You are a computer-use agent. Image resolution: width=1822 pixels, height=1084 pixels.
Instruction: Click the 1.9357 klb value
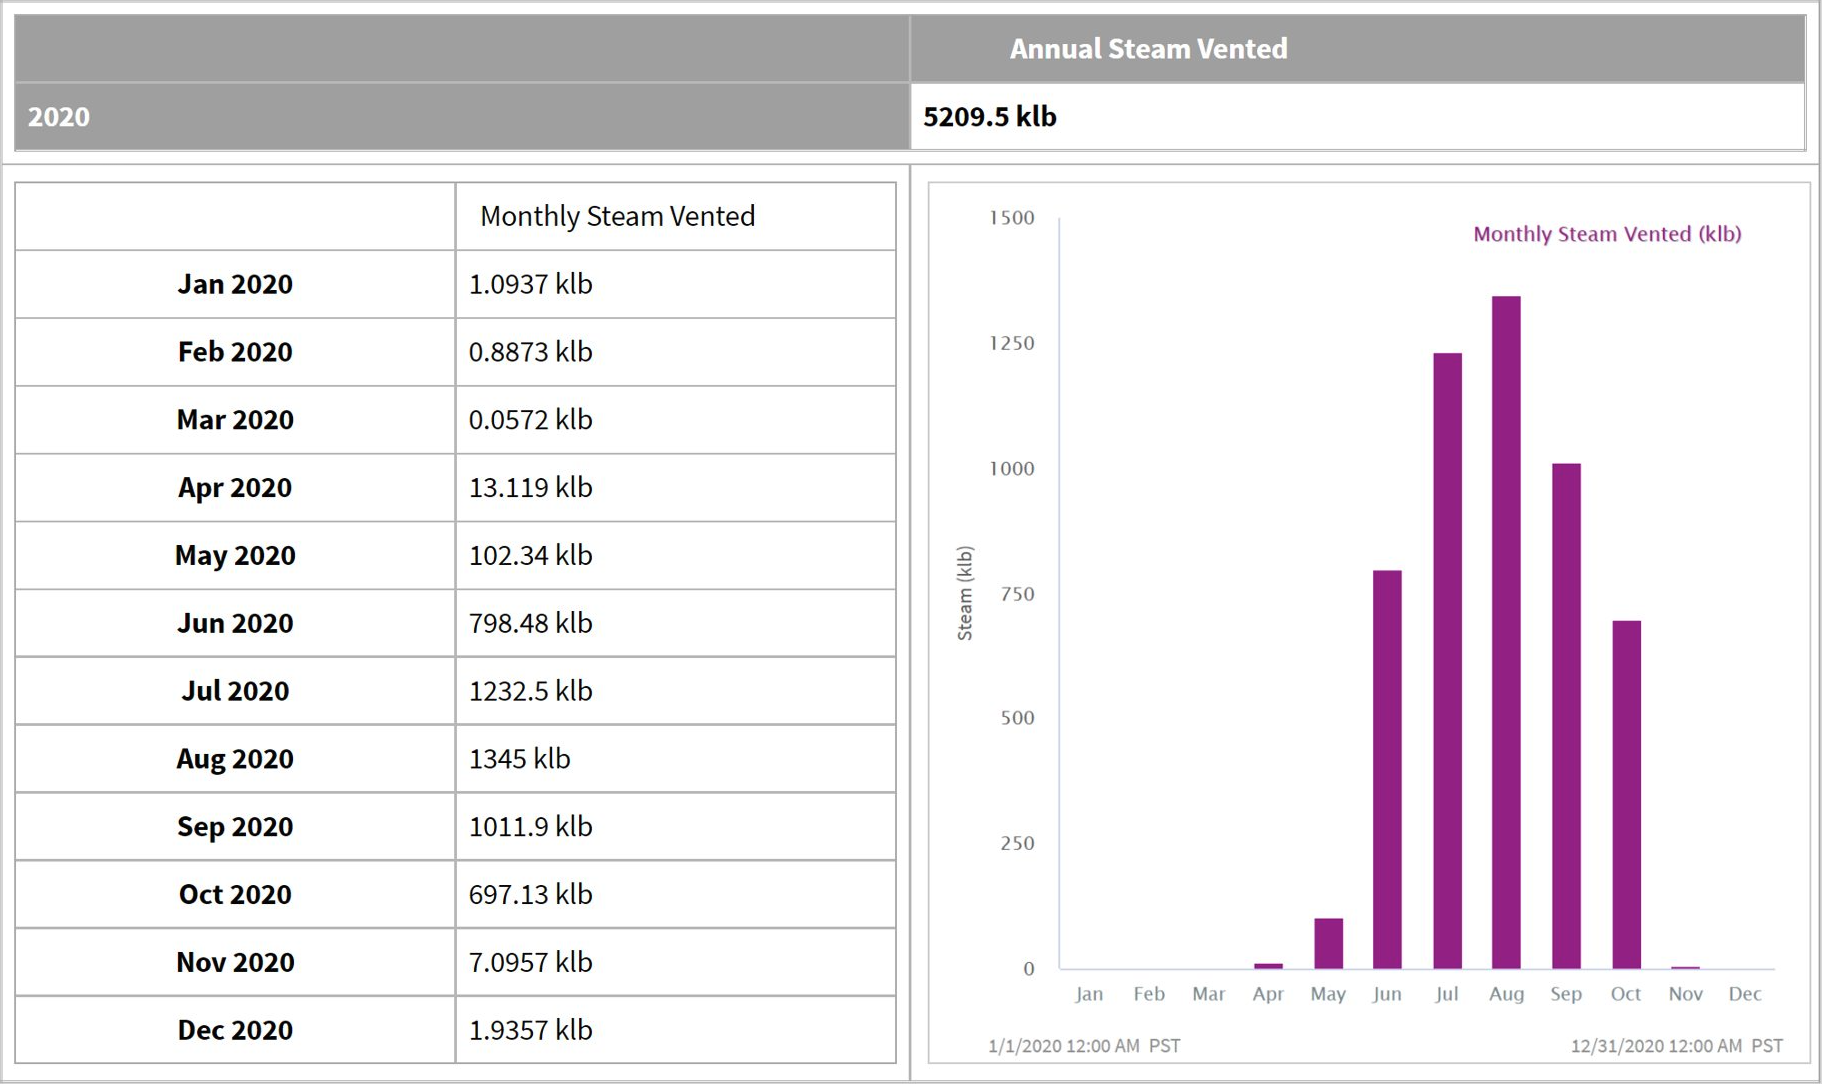tap(530, 1030)
